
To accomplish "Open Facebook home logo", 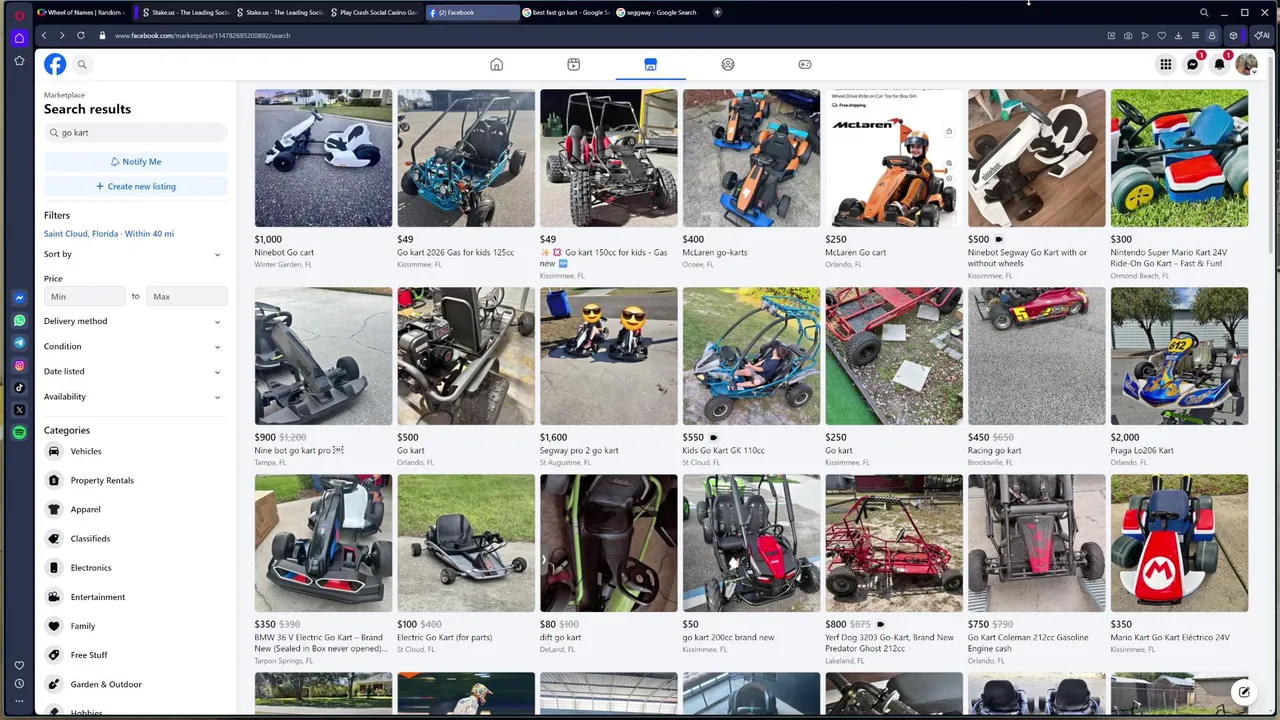I will coord(55,64).
